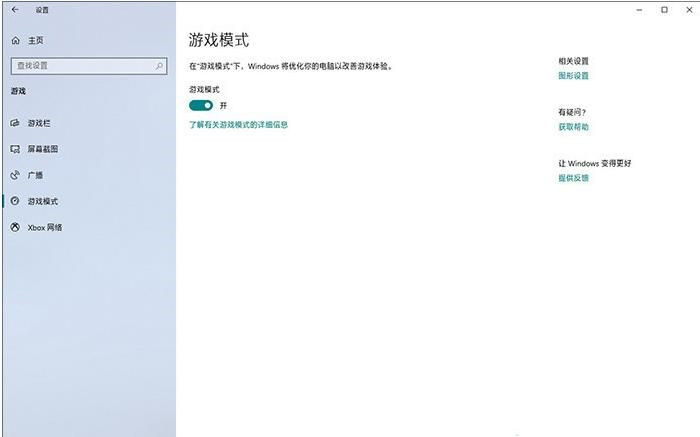This screenshot has height=437, width=700.
Task: Click the back arrow in the title bar
Action: coord(14,10)
